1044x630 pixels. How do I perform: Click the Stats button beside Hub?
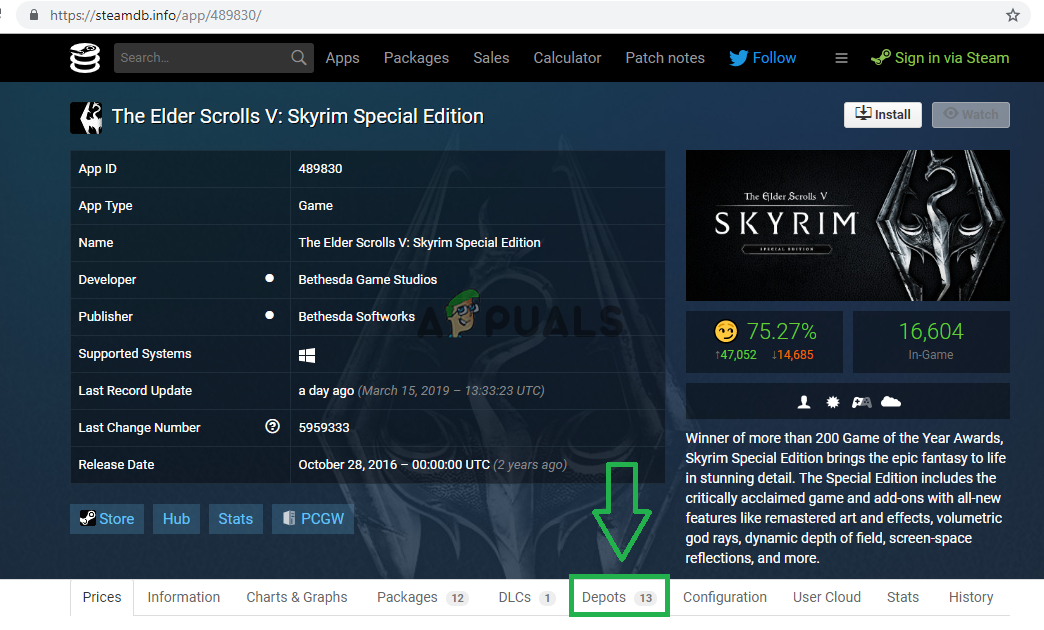pyautogui.click(x=236, y=519)
